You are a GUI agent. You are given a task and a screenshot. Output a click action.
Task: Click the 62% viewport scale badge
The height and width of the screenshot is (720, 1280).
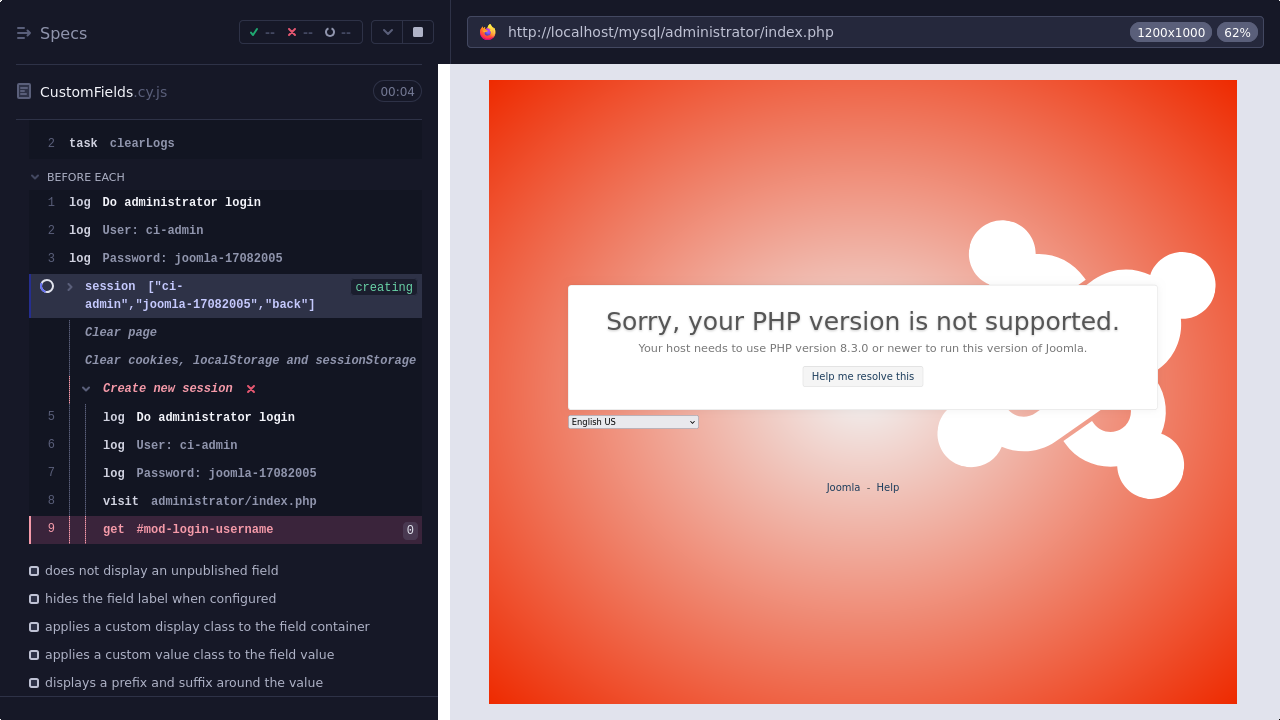tap(1237, 32)
